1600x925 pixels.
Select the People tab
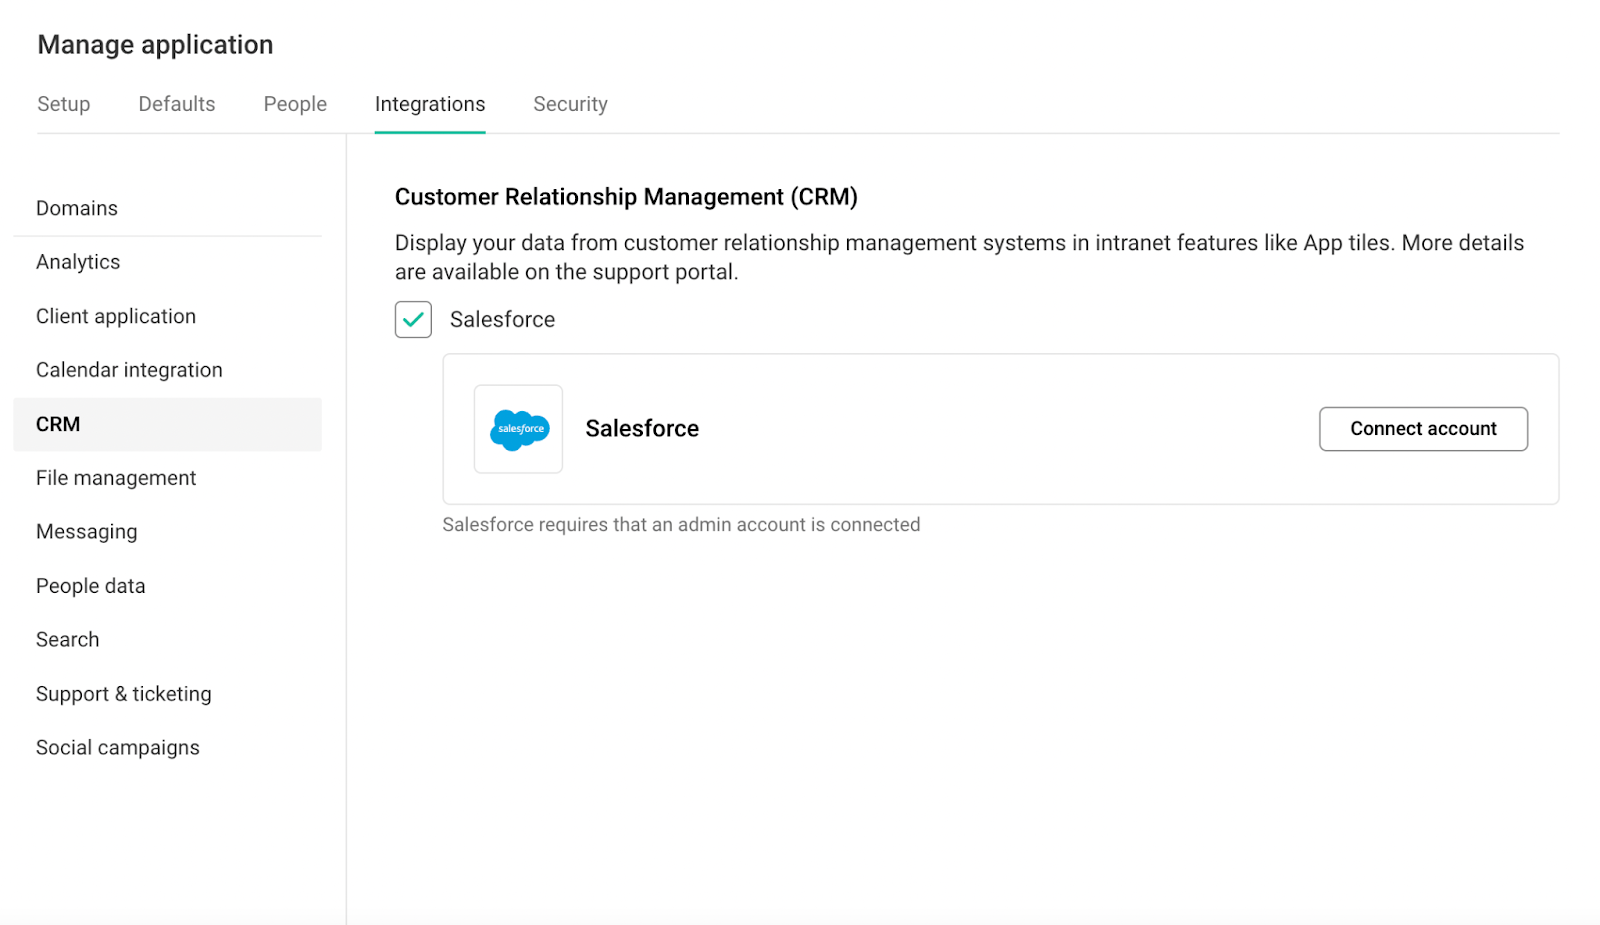tap(294, 104)
